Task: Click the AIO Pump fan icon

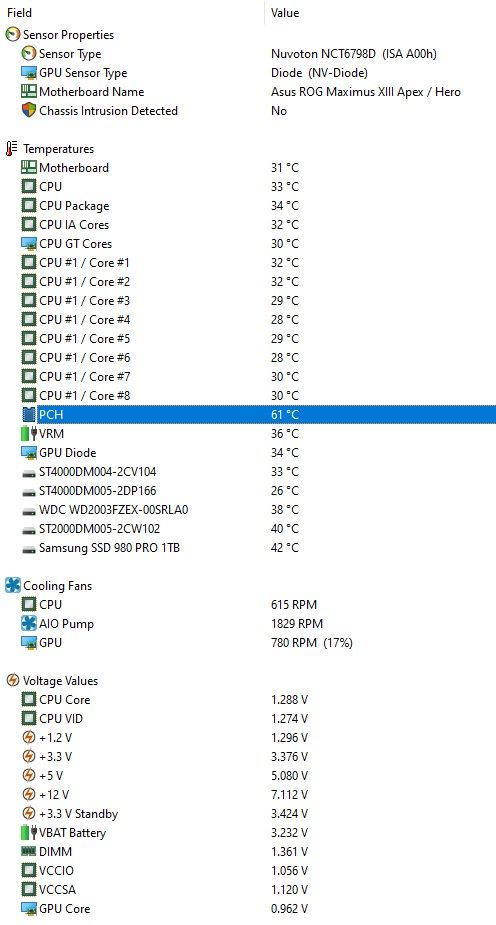Action: (29, 624)
